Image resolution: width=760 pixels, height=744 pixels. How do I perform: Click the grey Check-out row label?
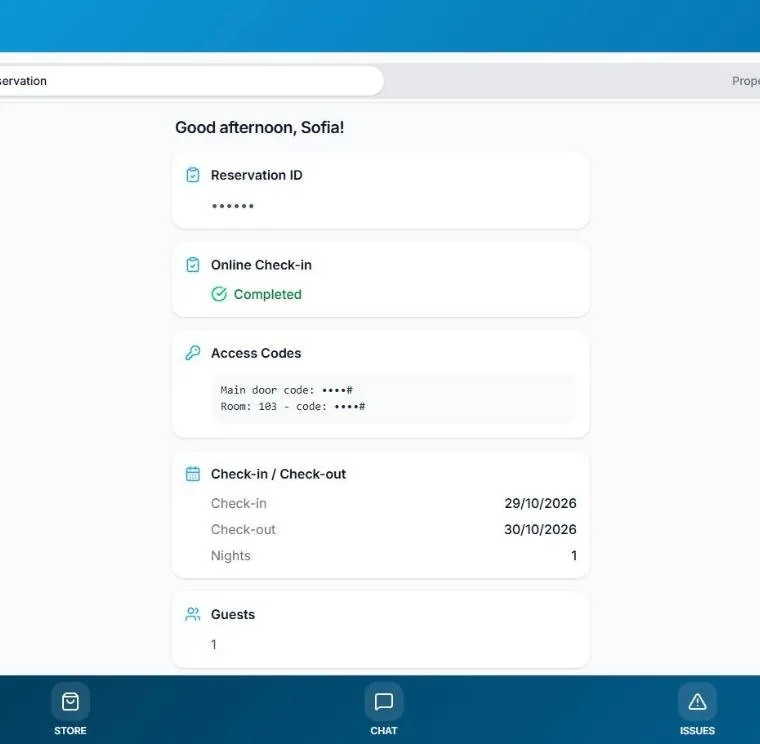point(243,529)
